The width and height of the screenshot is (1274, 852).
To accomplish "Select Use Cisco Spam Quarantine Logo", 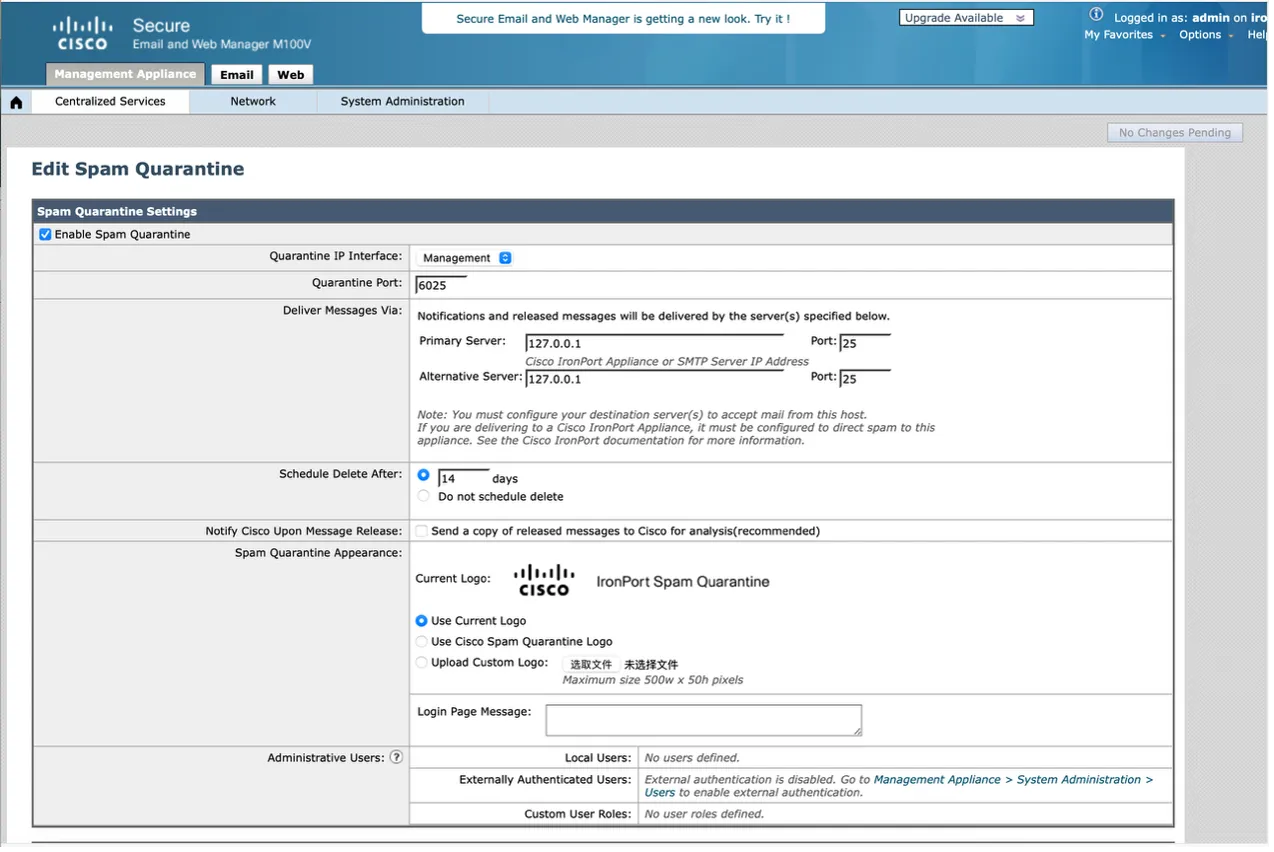I will click(x=422, y=642).
